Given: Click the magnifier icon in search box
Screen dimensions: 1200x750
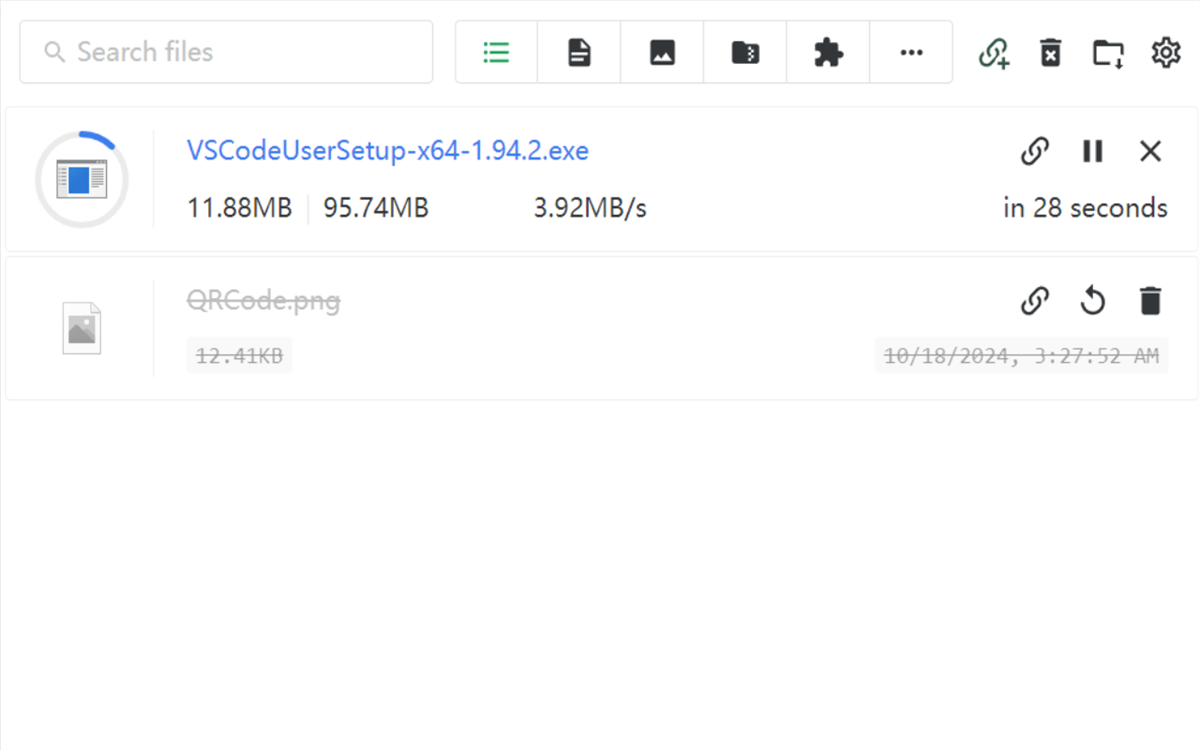Looking at the screenshot, I should click(55, 52).
